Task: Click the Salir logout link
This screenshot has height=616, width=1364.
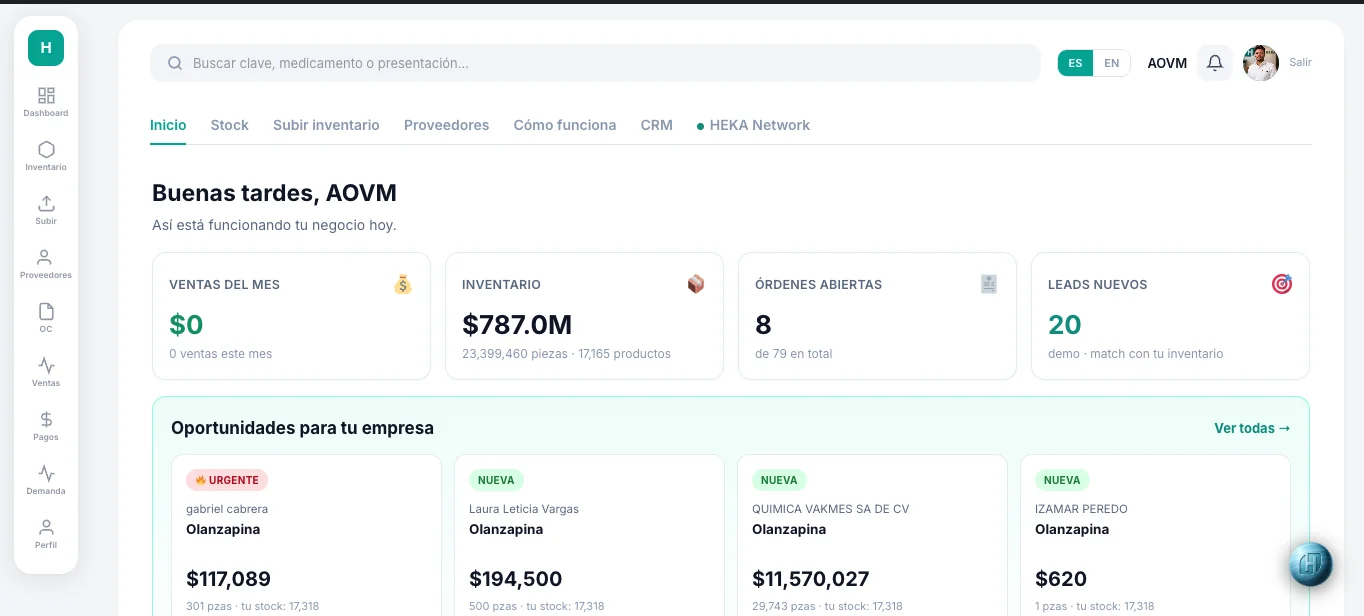Action: pos(1300,62)
